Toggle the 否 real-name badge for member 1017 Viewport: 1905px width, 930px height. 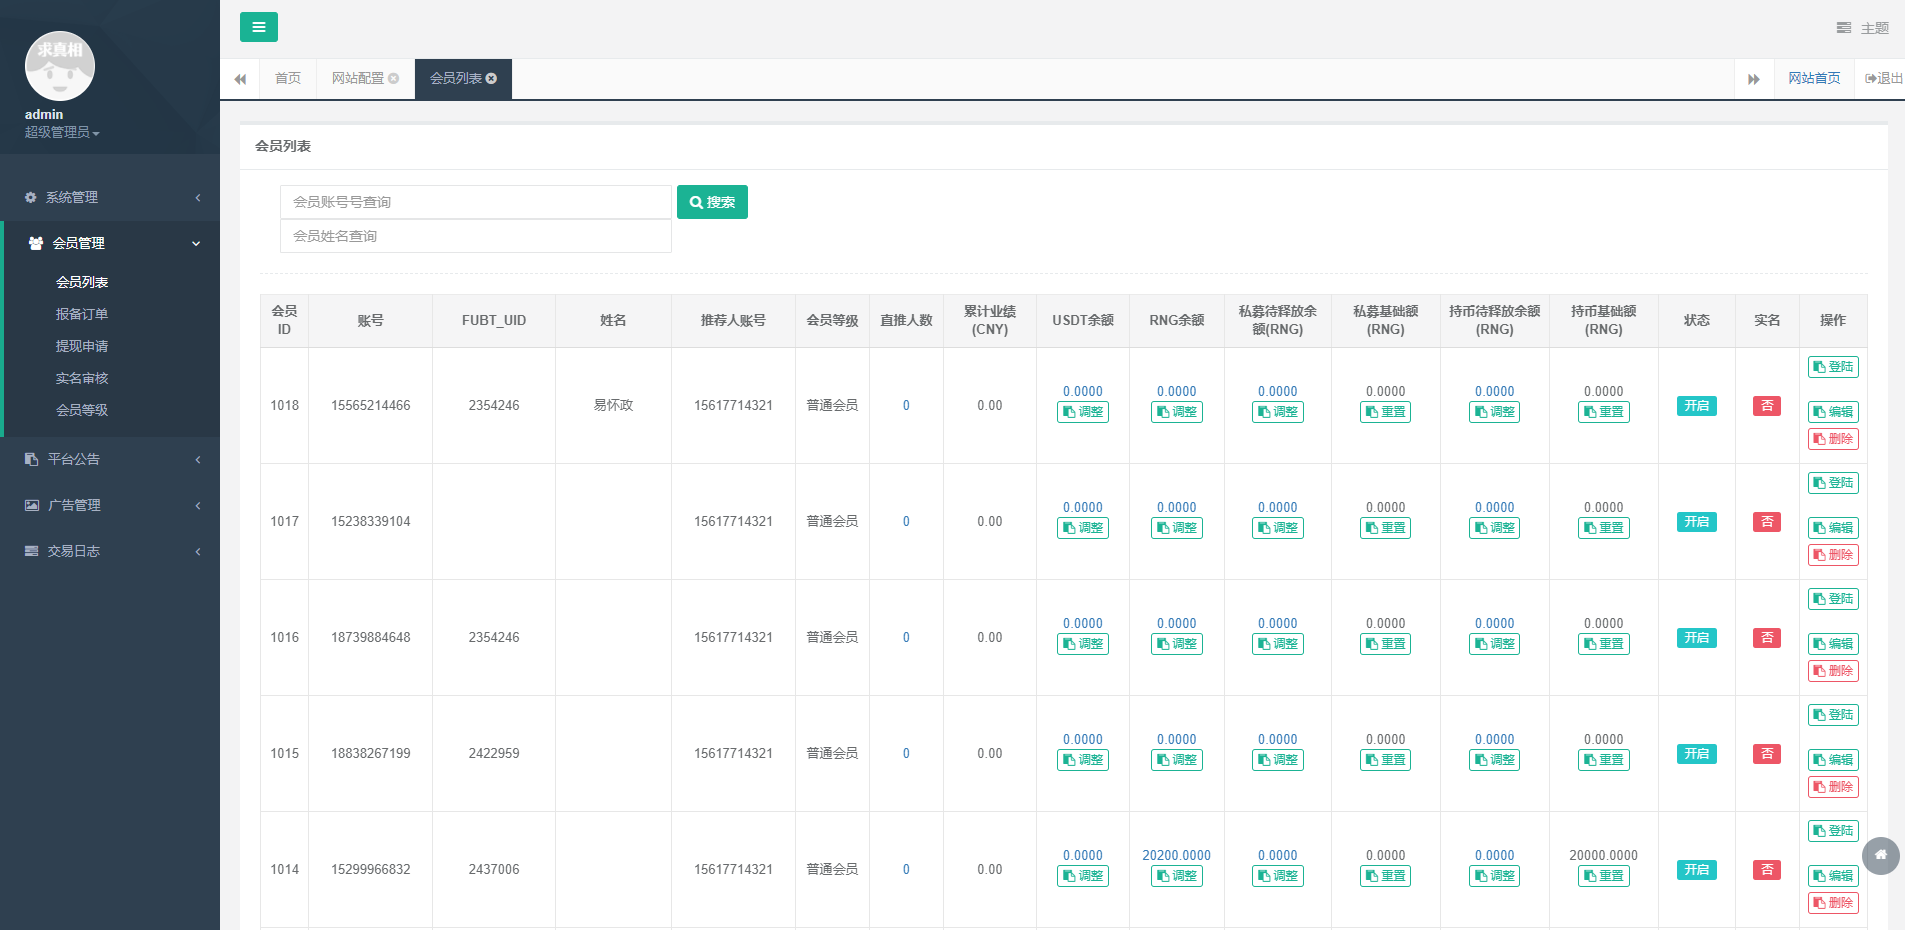pos(1766,522)
